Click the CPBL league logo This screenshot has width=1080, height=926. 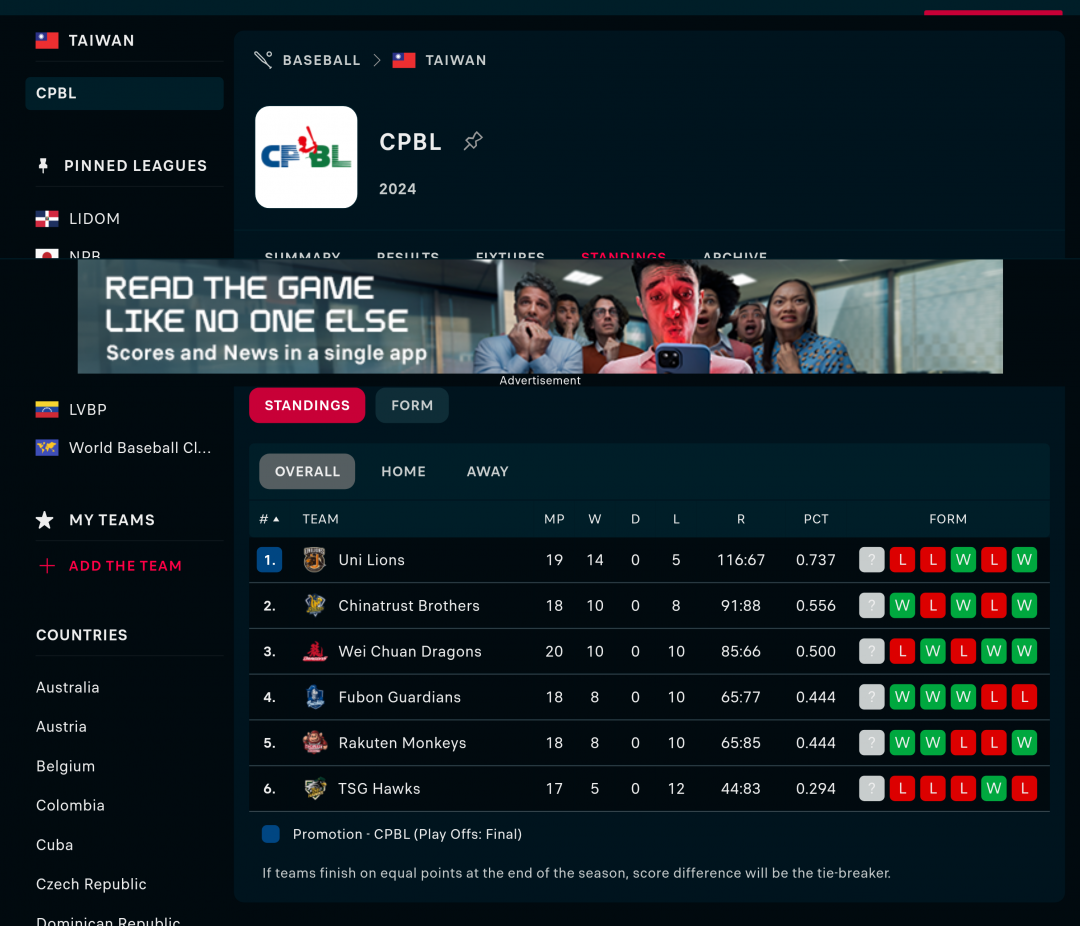(x=307, y=157)
